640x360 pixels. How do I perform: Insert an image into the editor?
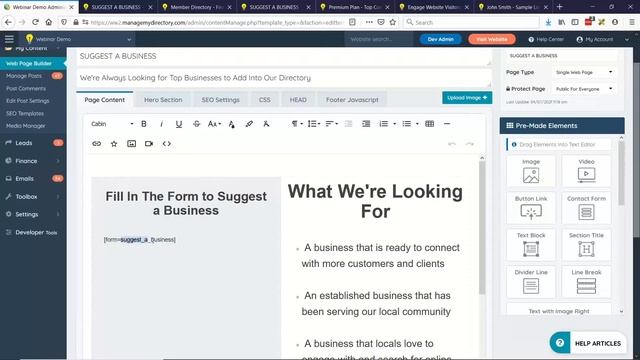point(131,144)
